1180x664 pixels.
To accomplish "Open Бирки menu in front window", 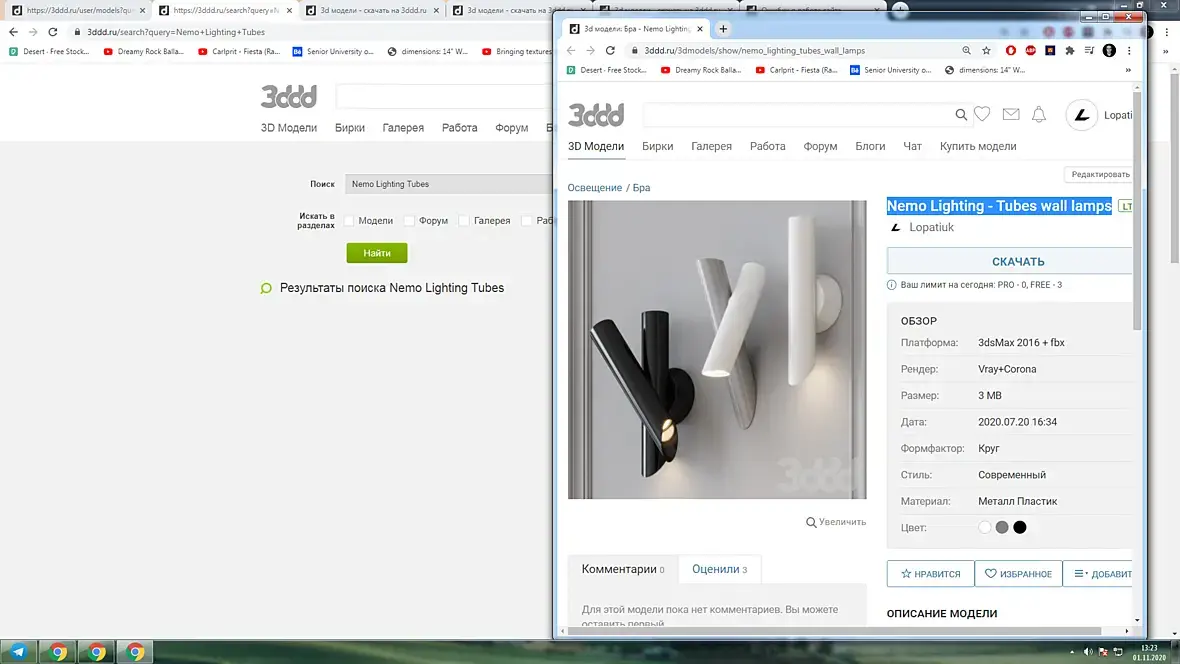I will pyautogui.click(x=658, y=146).
